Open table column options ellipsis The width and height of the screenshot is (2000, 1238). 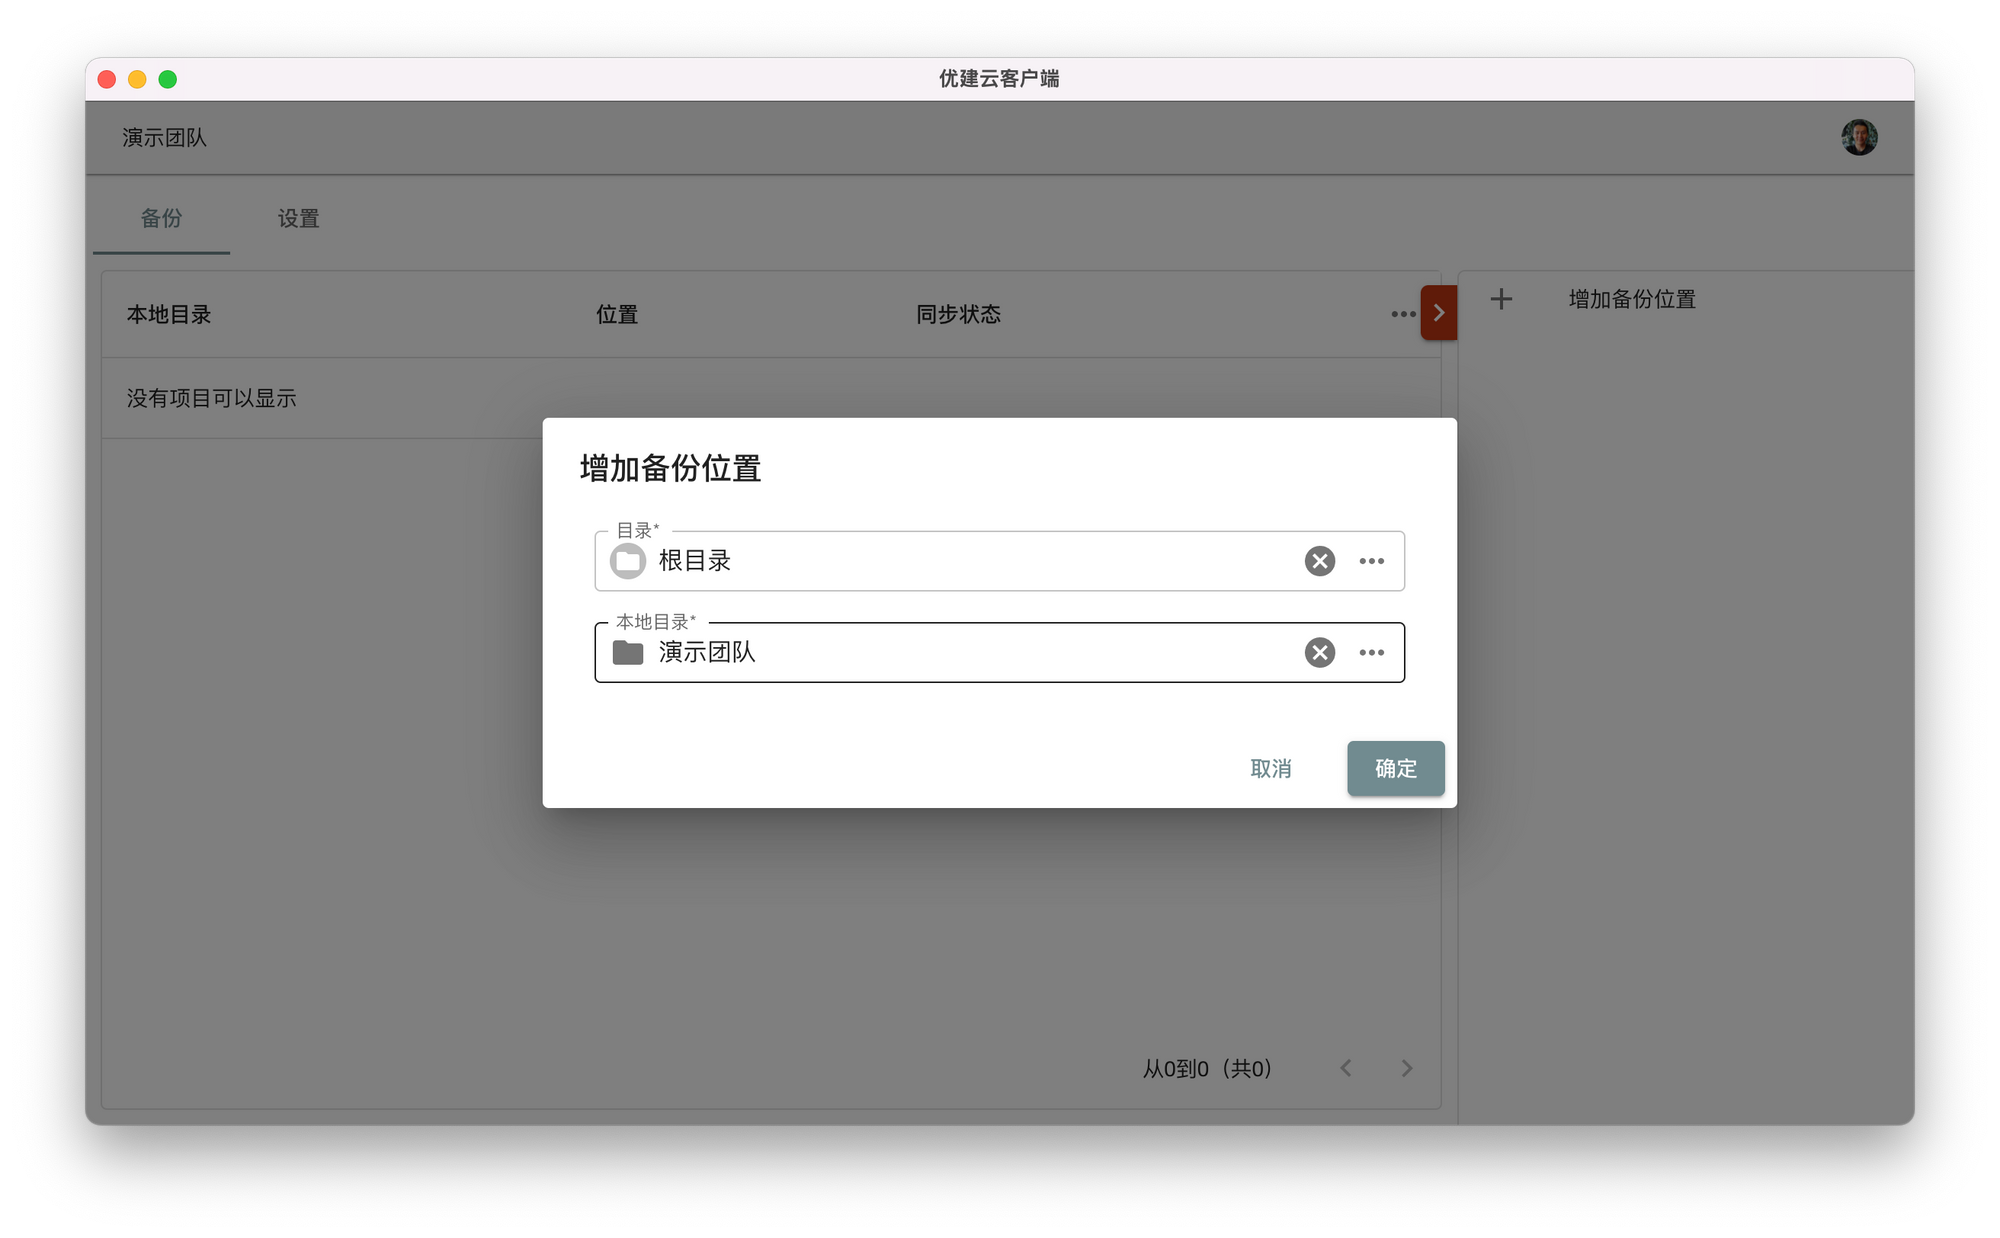[1402, 314]
